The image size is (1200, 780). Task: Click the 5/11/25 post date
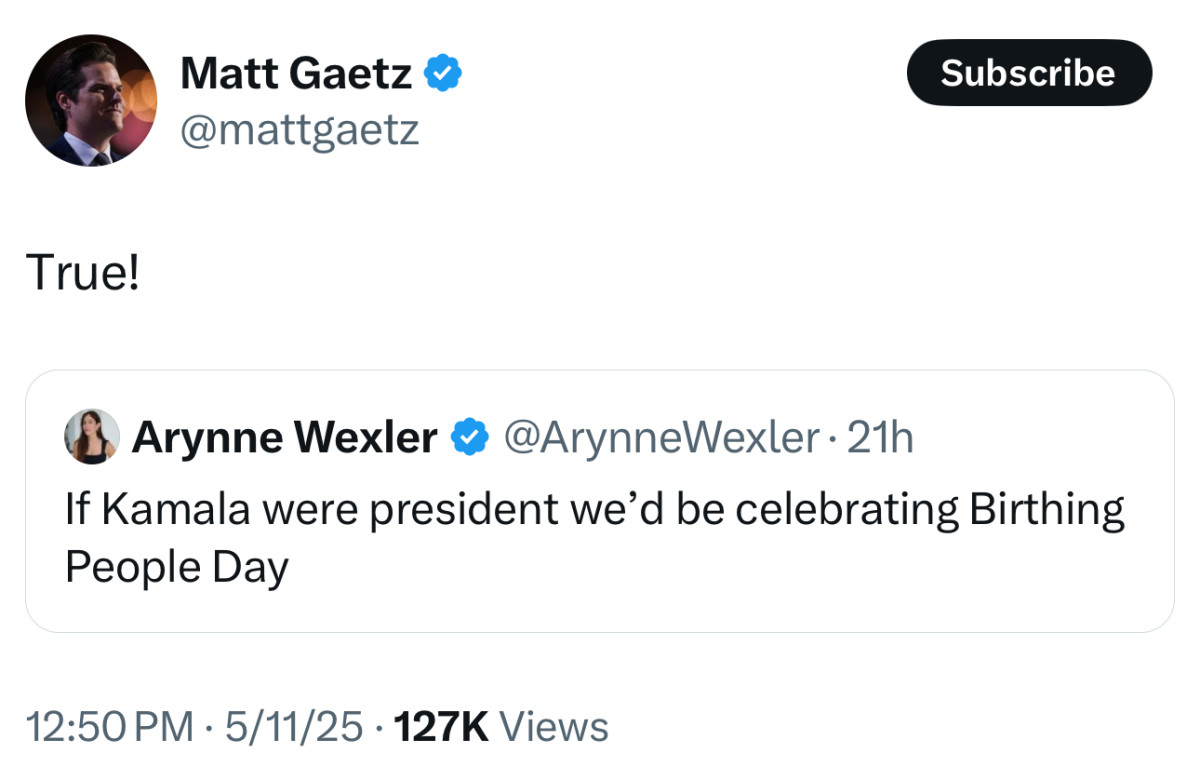294,727
